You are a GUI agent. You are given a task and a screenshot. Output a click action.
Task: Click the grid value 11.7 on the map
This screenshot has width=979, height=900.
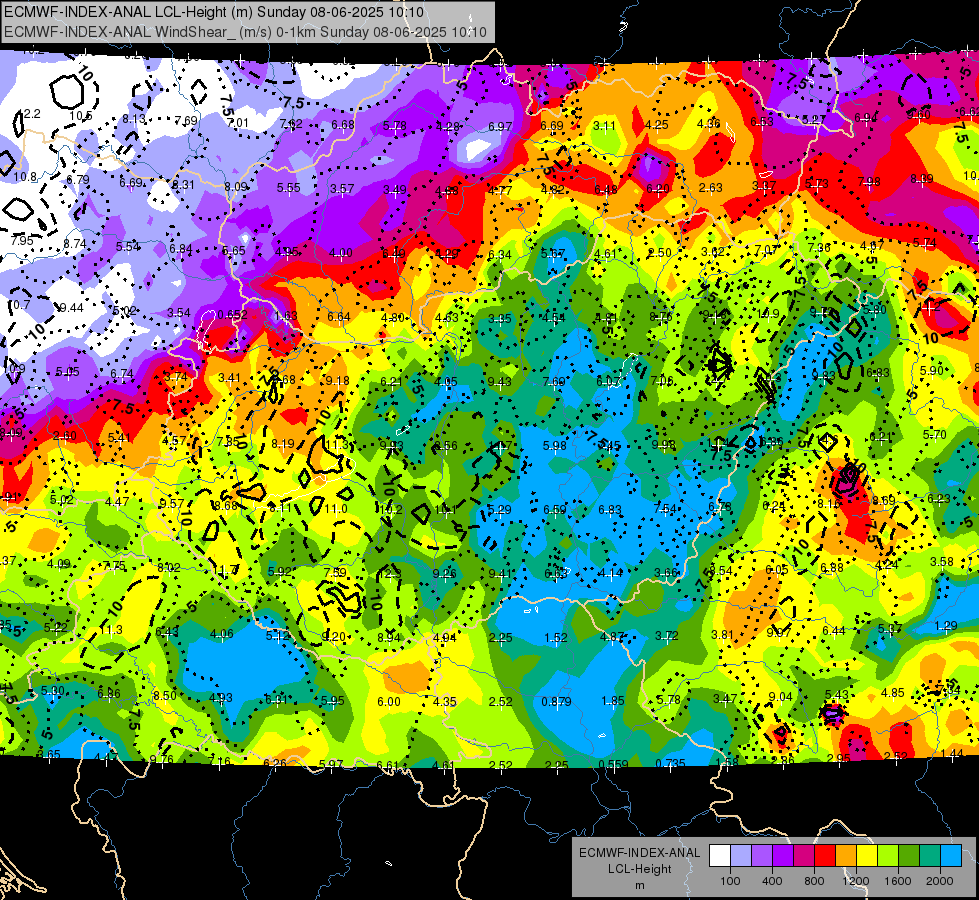tap(225, 570)
